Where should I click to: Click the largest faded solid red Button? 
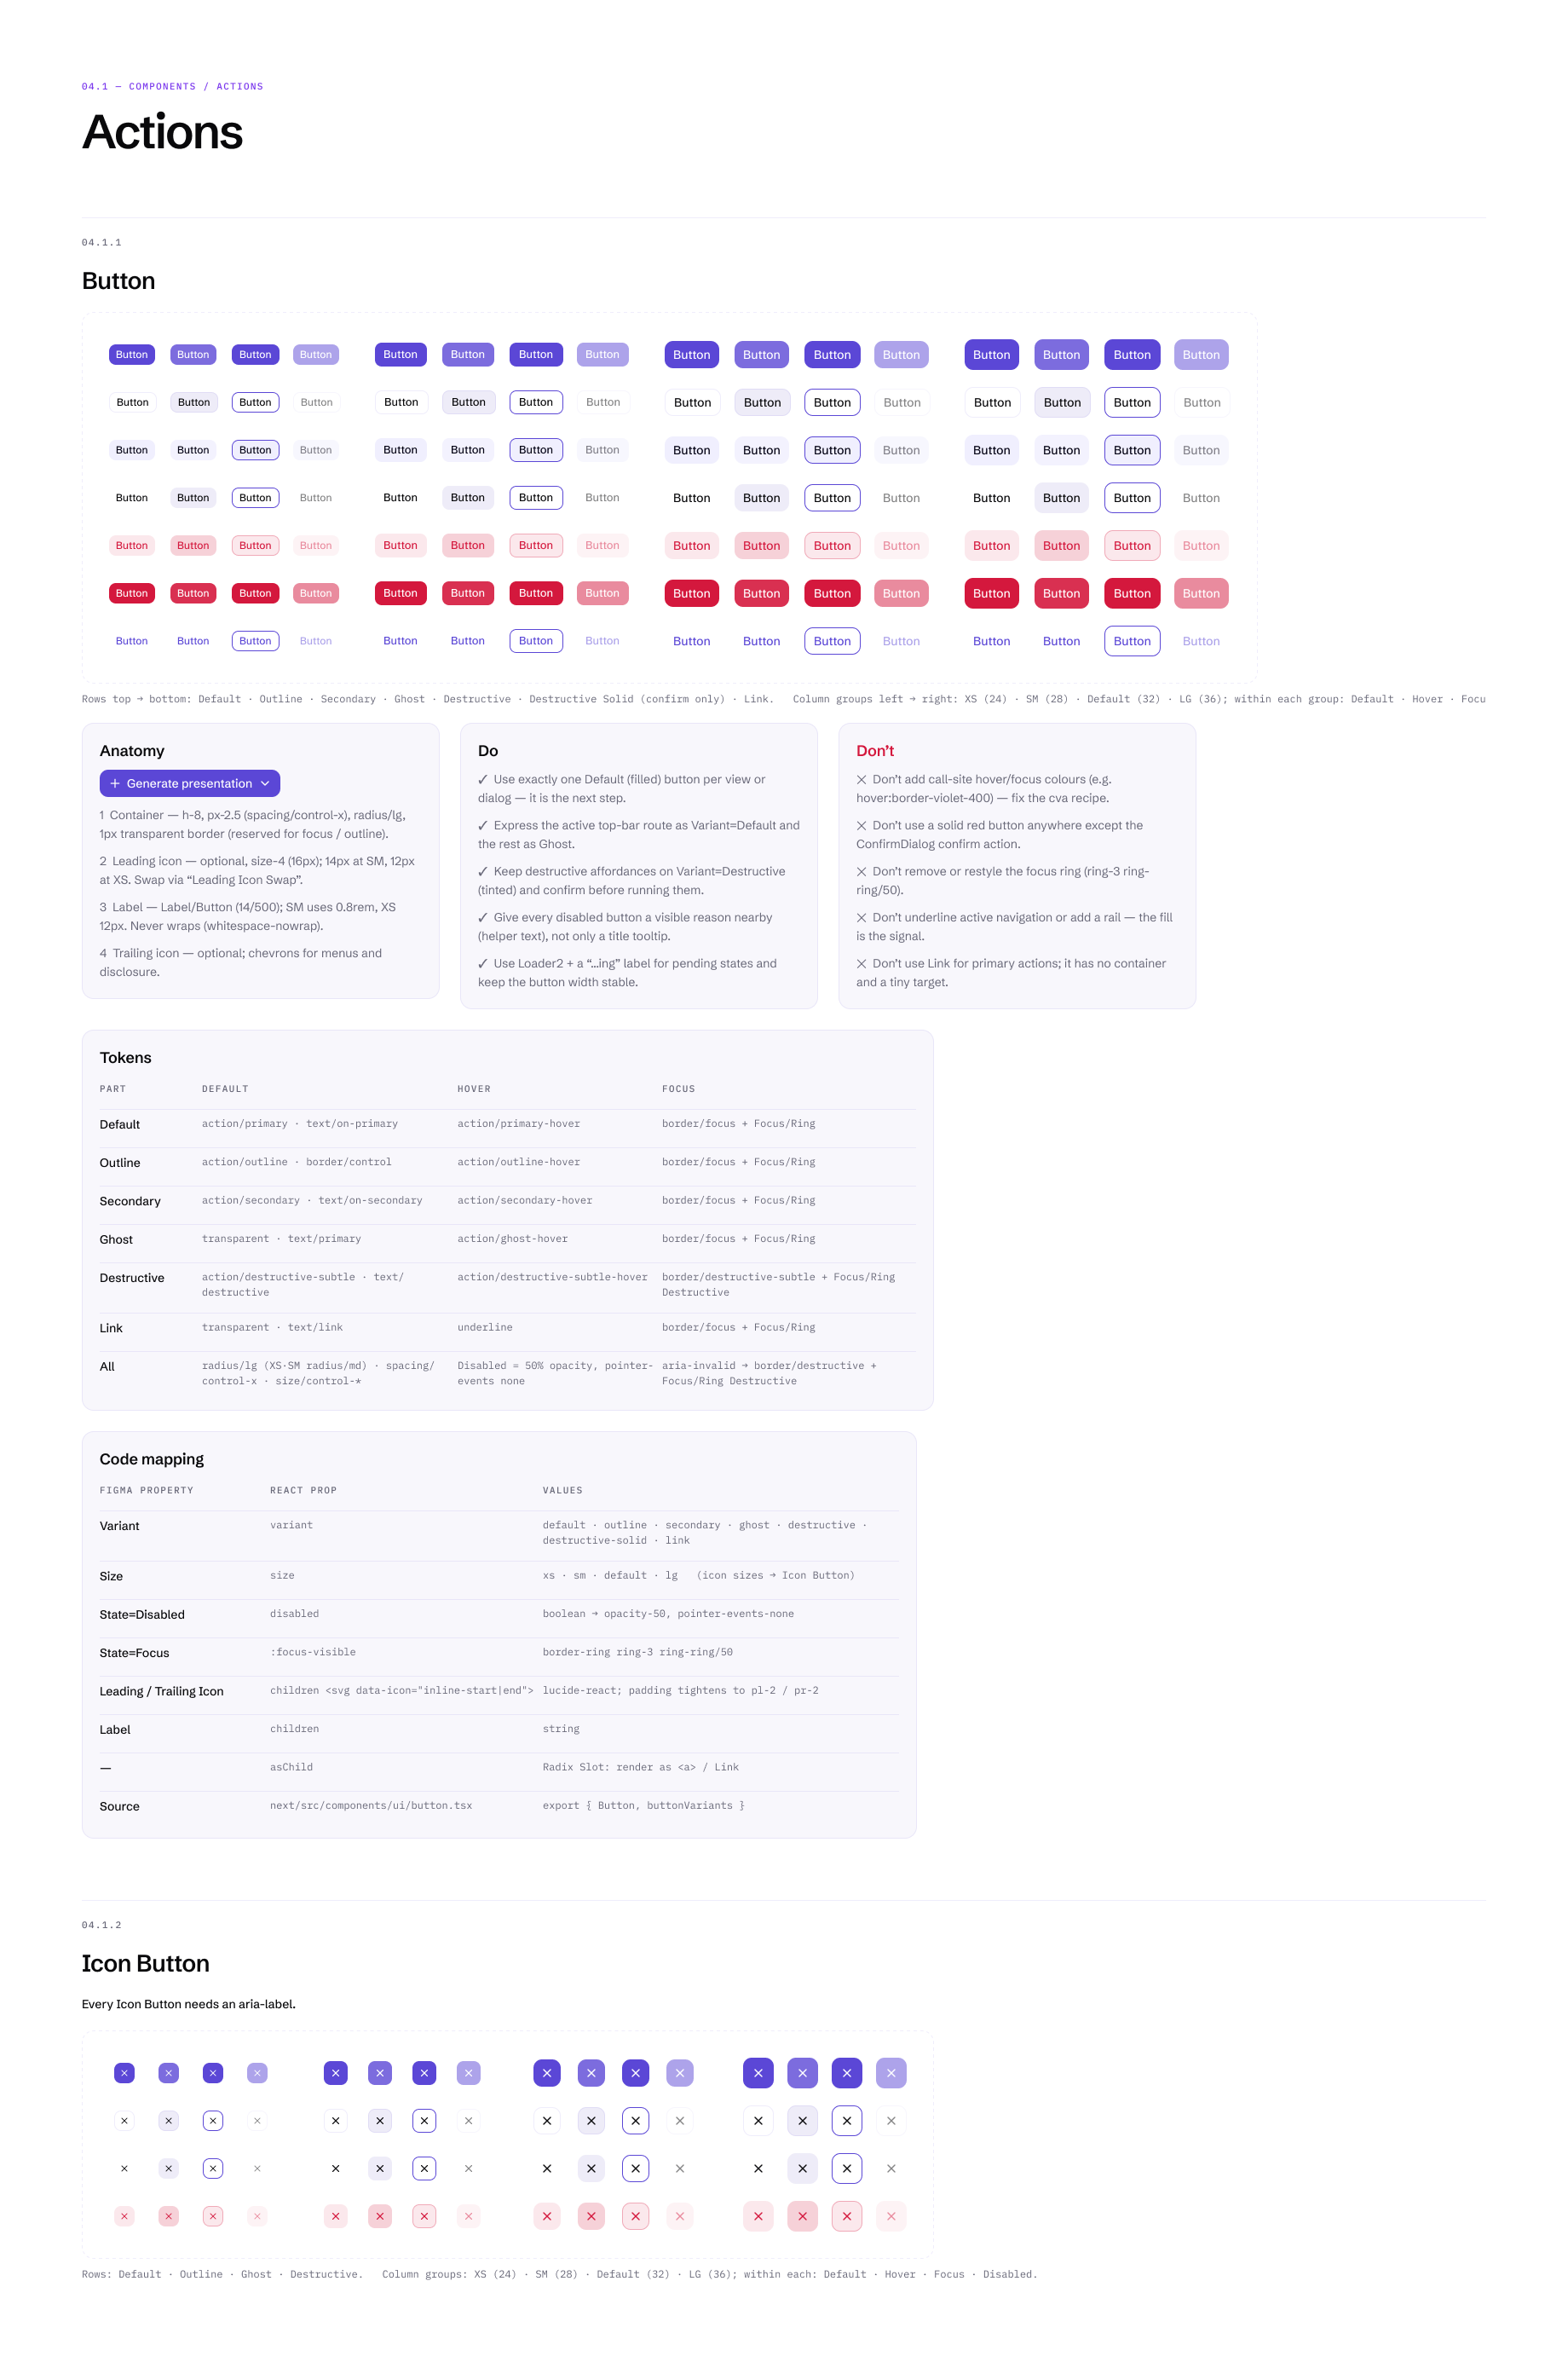tap(1200, 593)
